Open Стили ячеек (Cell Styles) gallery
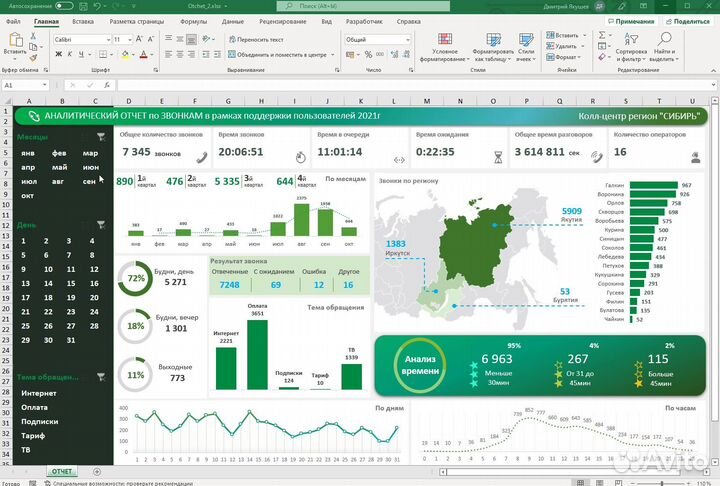The height and width of the screenshot is (486, 720). (x=526, y=48)
